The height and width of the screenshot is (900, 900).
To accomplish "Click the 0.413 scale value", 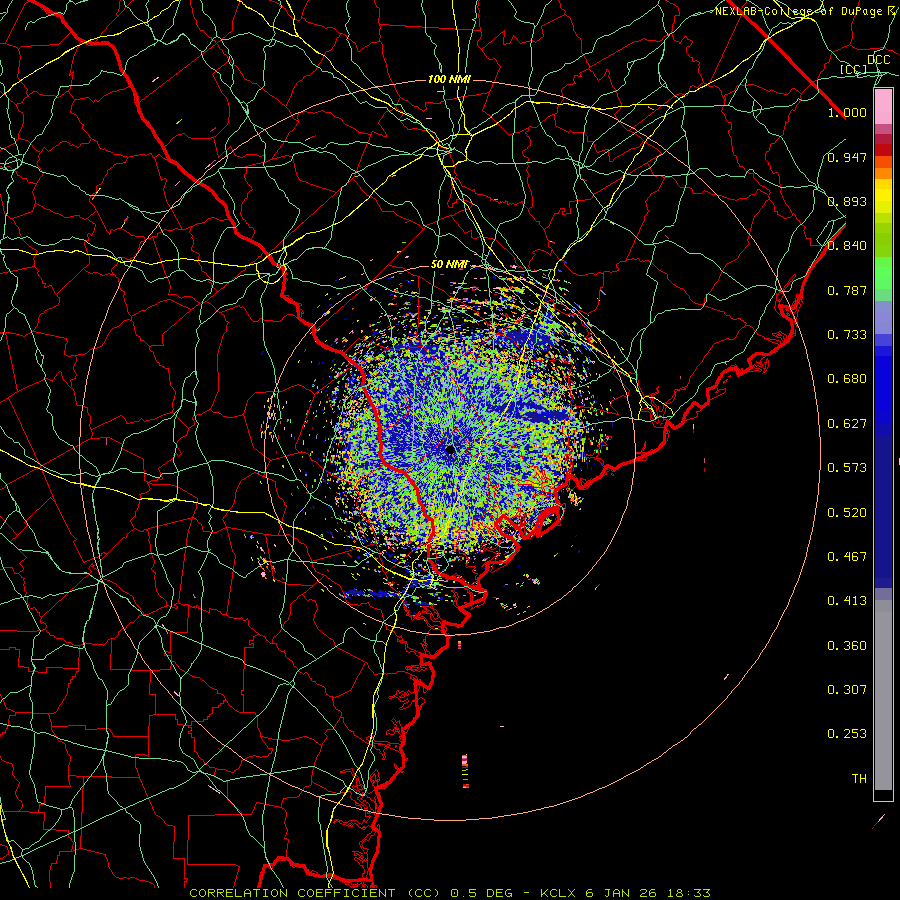I will pos(847,601).
